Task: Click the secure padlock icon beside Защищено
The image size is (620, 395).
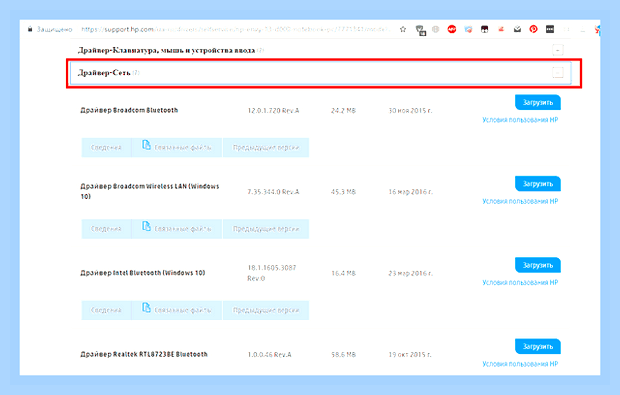Action: point(30,29)
